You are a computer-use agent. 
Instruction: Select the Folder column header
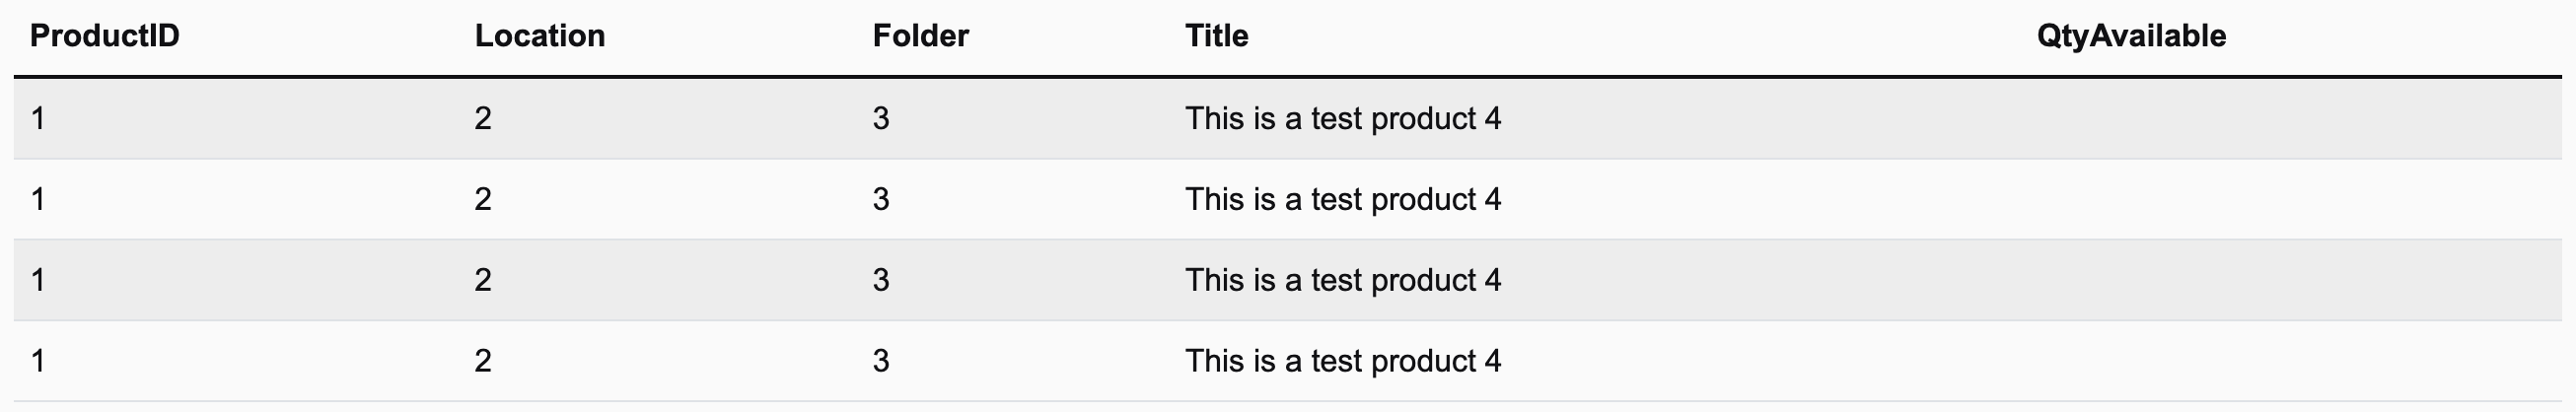(x=920, y=36)
